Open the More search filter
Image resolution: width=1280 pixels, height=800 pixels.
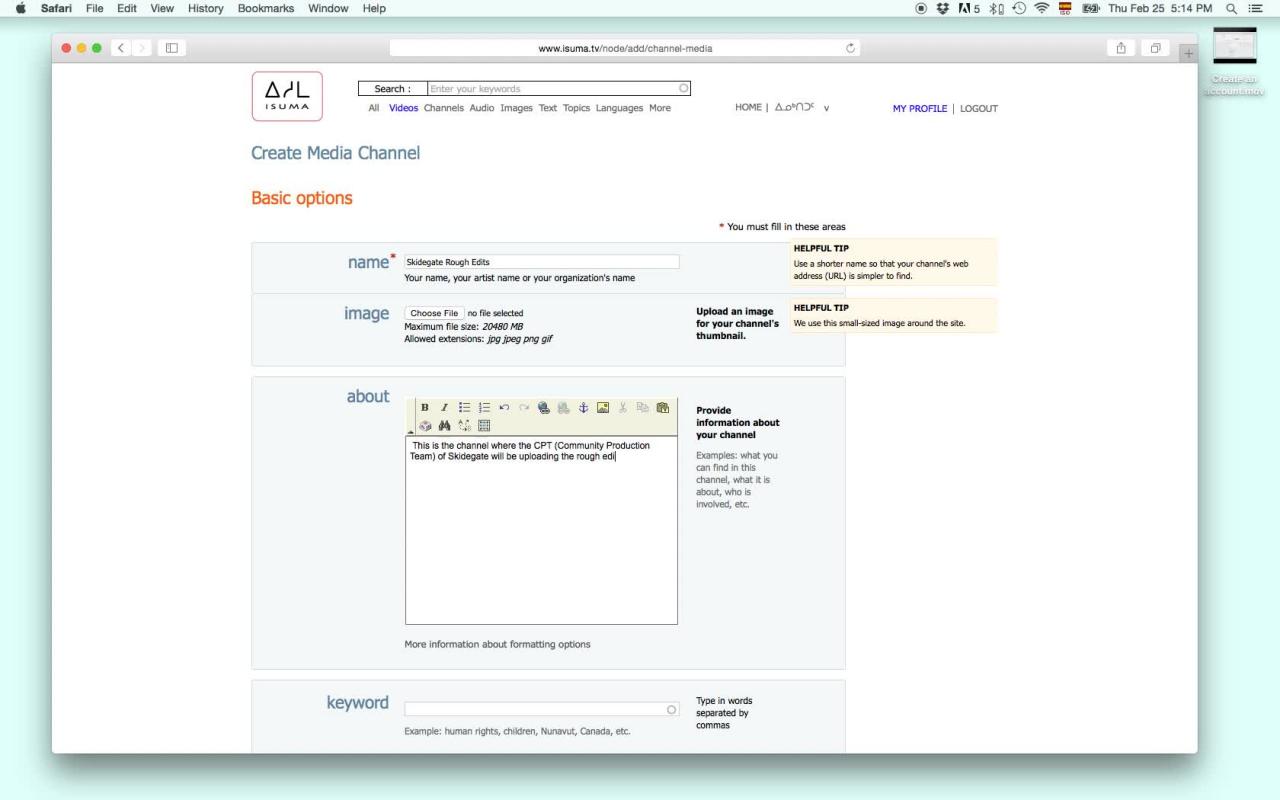click(660, 108)
